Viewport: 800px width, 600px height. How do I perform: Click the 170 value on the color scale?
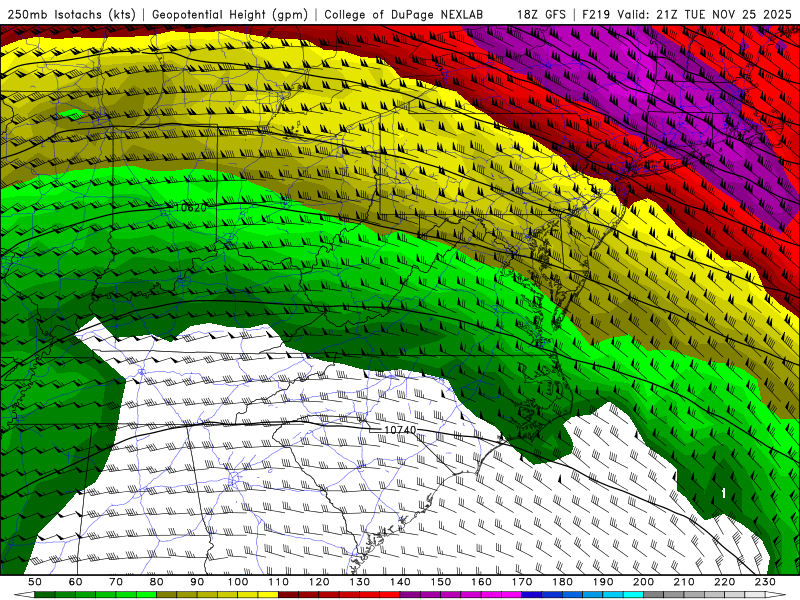[x=522, y=582]
